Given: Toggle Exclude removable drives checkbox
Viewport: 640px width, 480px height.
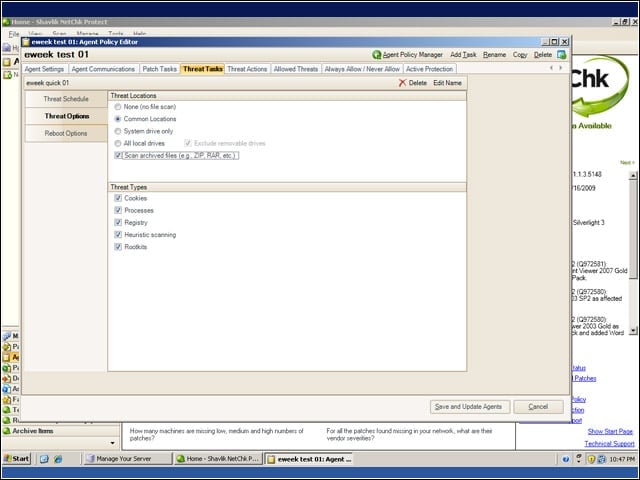Looking at the screenshot, I should pos(188,143).
